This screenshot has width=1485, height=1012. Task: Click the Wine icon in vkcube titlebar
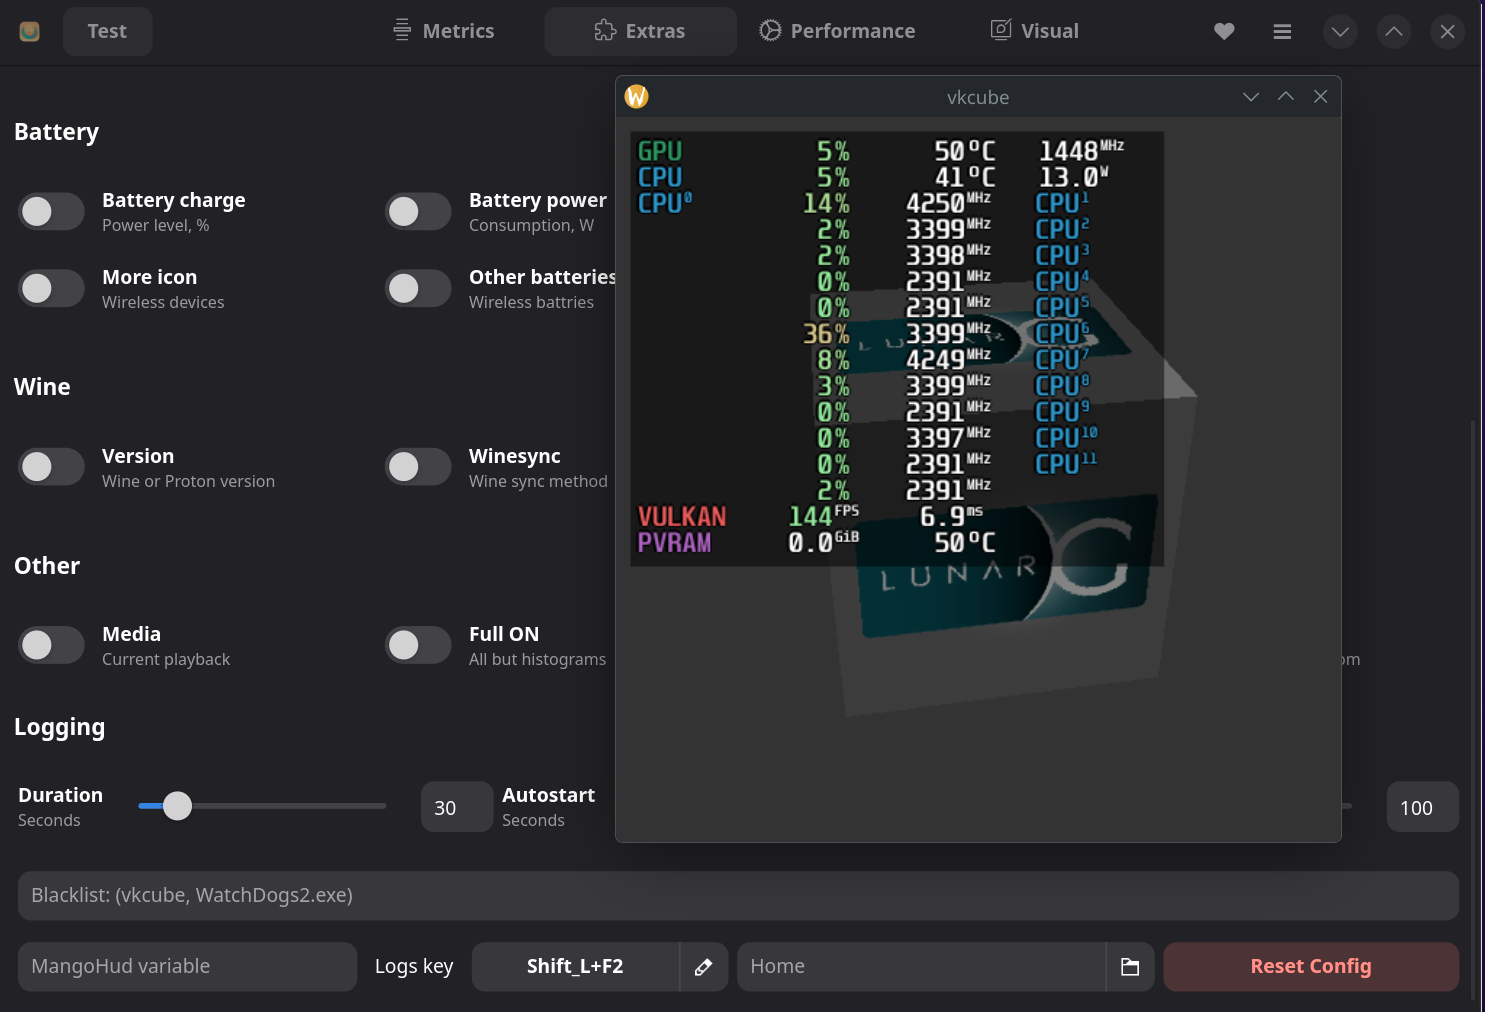pos(636,96)
